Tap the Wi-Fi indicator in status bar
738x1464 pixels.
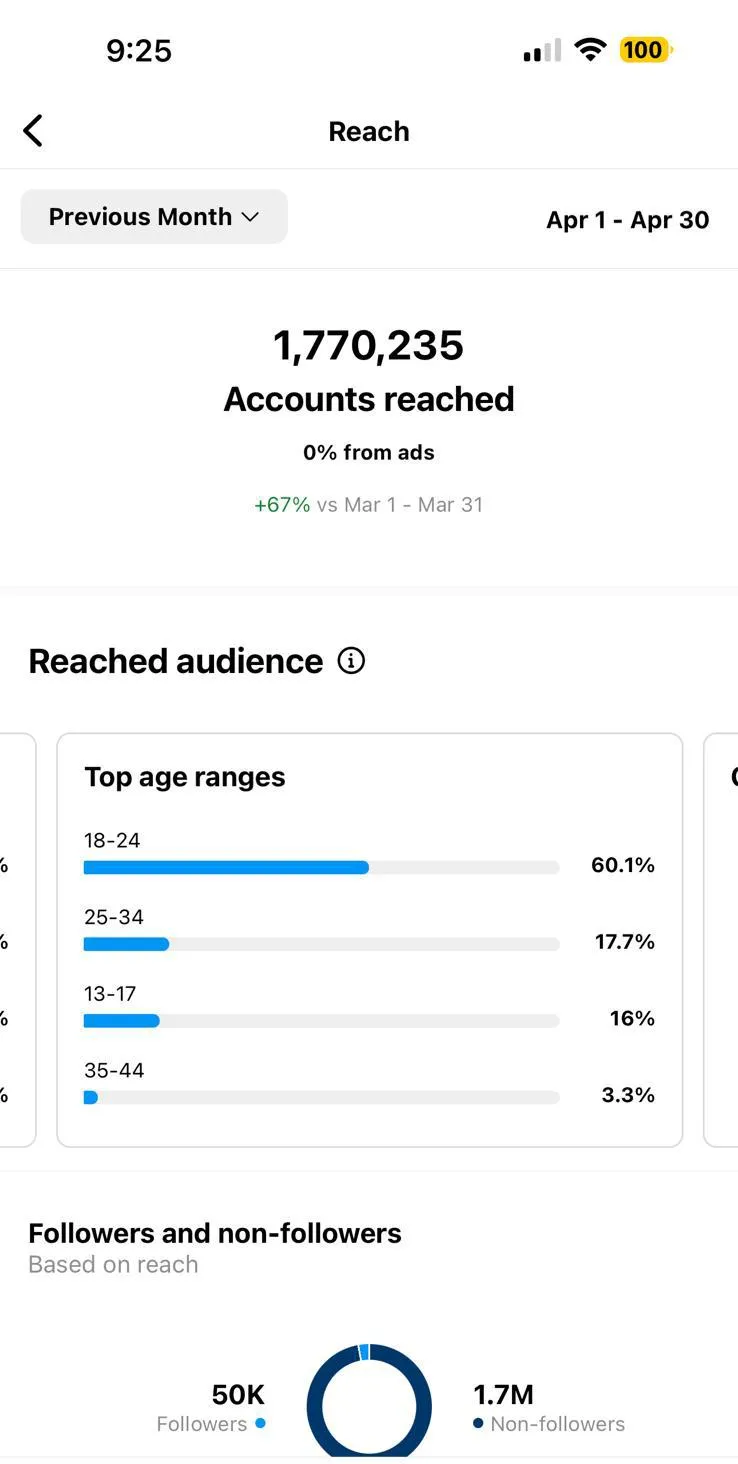[590, 48]
